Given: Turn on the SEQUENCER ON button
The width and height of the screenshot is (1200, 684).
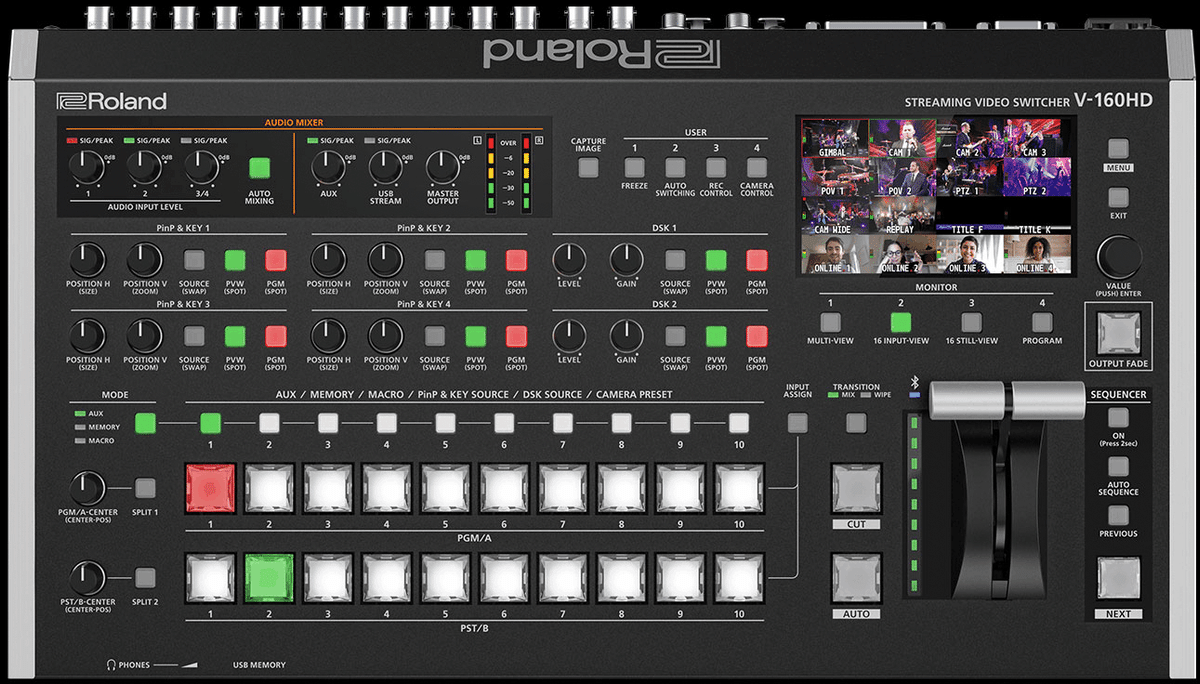Looking at the screenshot, I should 1118,418.
